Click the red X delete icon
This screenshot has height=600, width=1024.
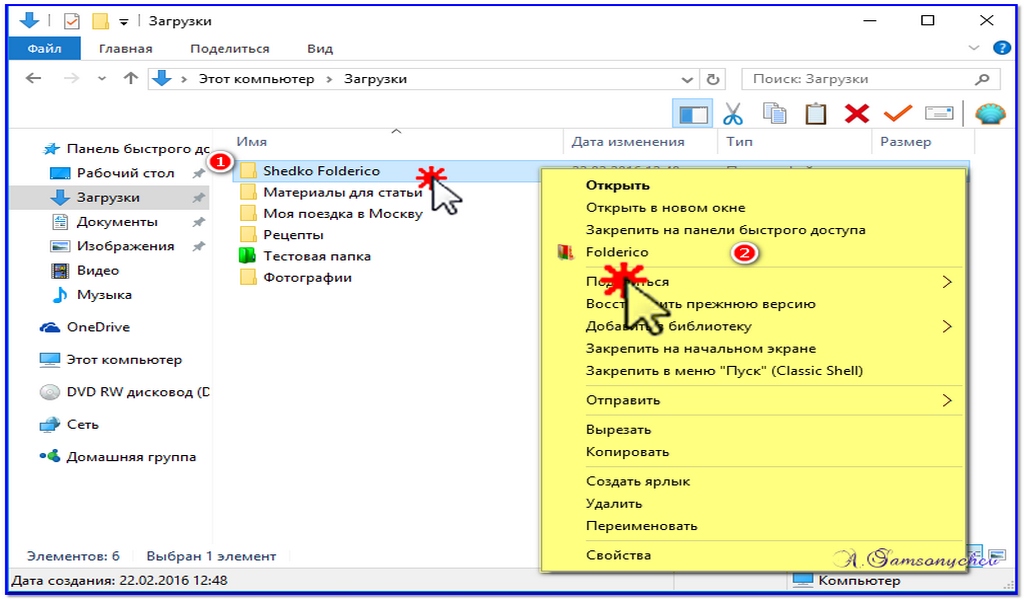[x=857, y=114]
